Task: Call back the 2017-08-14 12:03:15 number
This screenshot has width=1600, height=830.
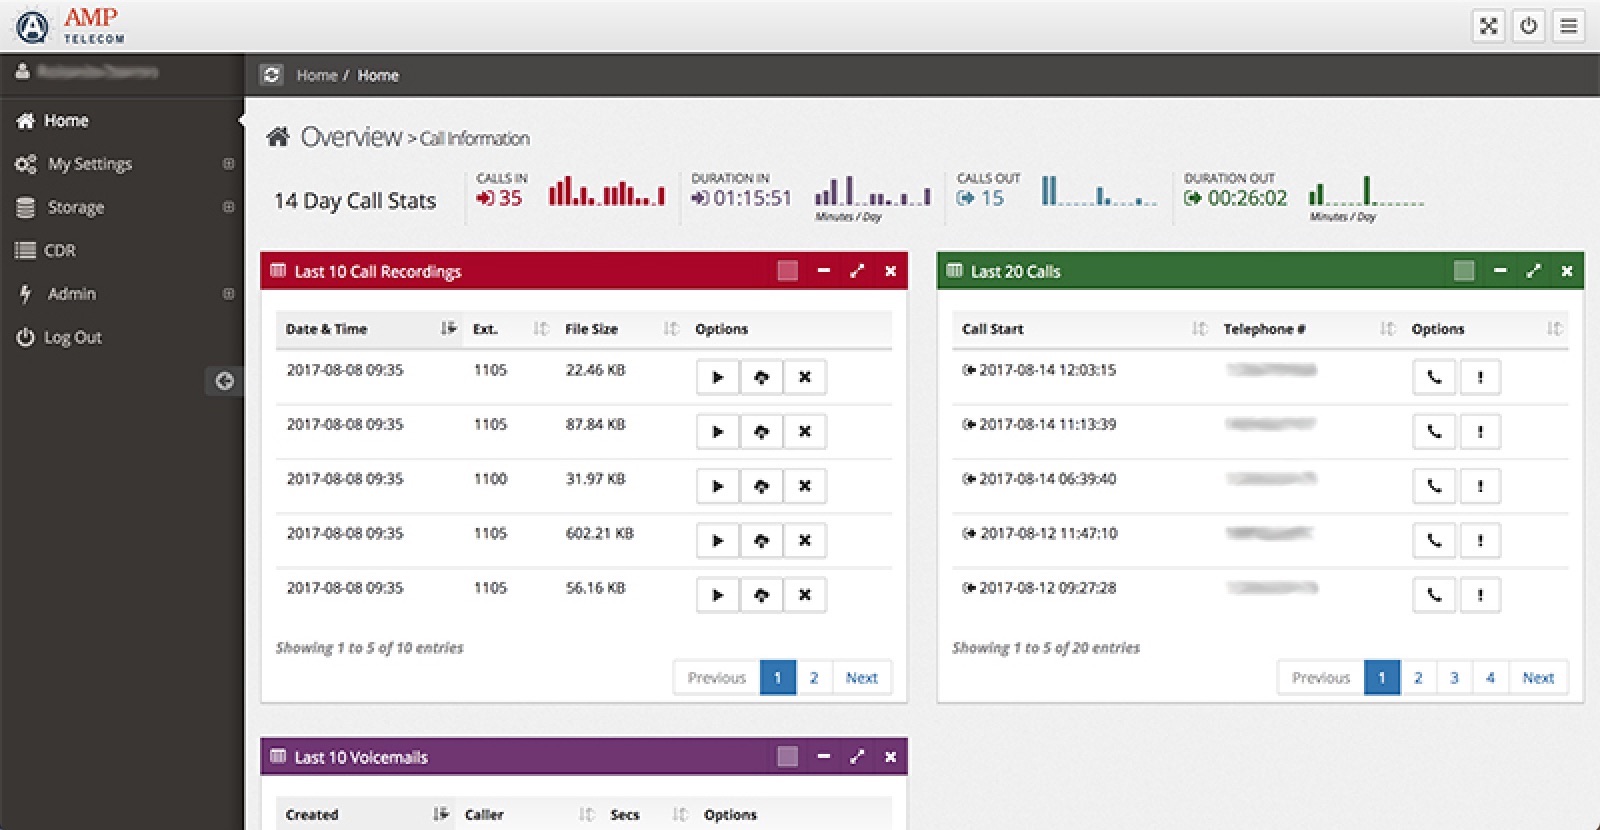Action: click(x=1434, y=377)
